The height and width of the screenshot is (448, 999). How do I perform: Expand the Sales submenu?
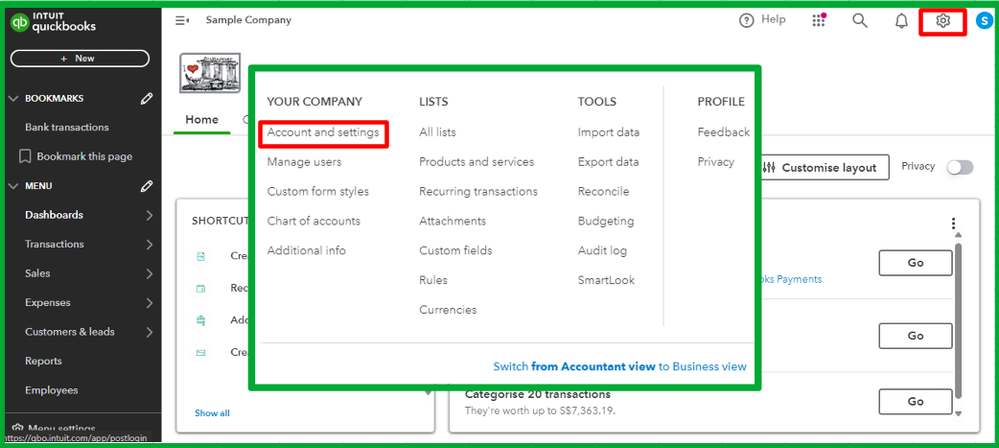[149, 273]
